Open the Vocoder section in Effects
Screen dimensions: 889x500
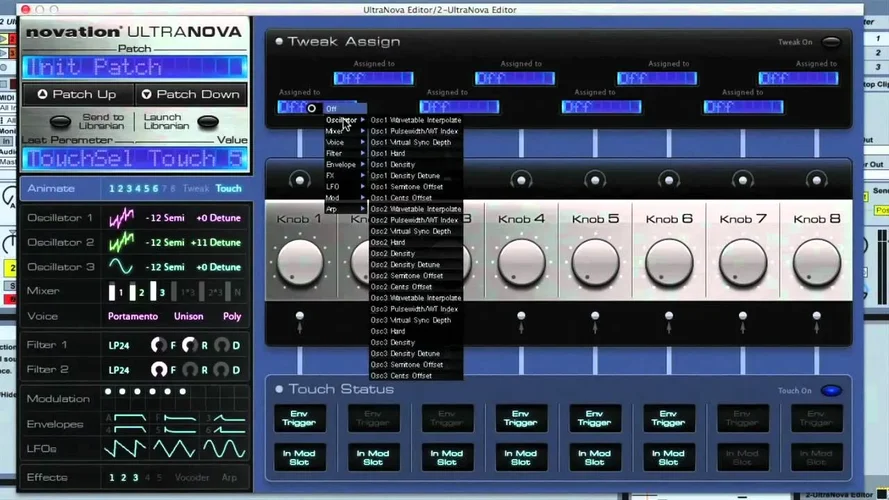coord(192,477)
